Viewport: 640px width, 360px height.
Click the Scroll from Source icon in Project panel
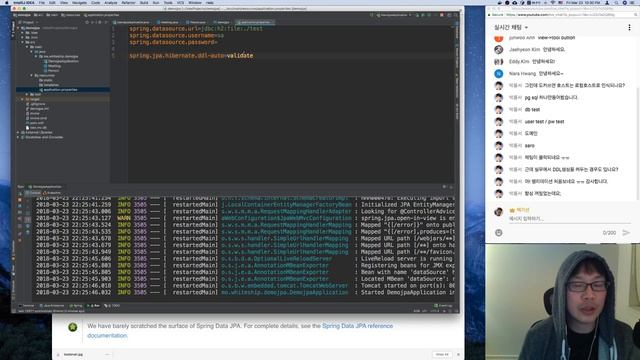point(87,22)
